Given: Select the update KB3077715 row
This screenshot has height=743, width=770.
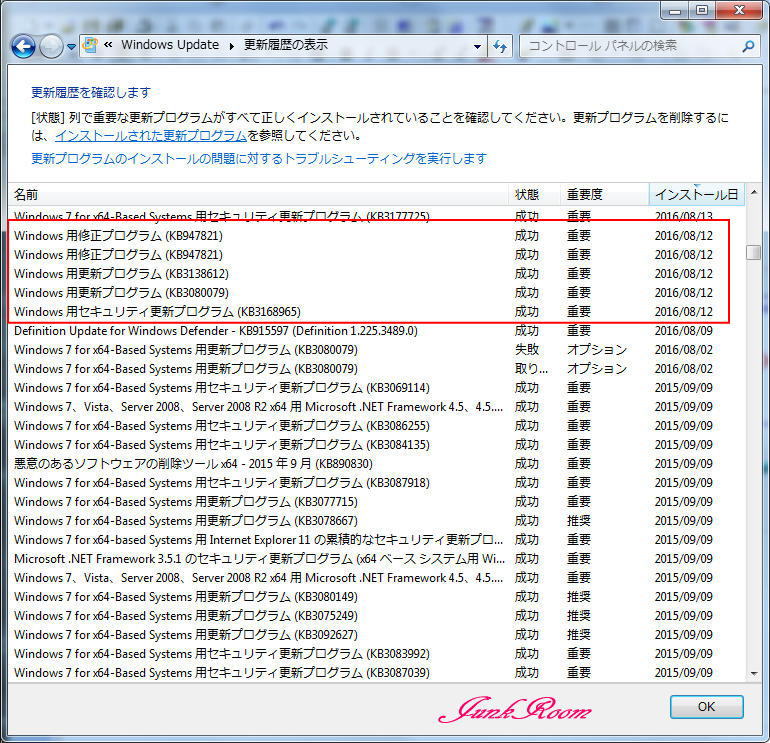Looking at the screenshot, I should click(x=376, y=501).
